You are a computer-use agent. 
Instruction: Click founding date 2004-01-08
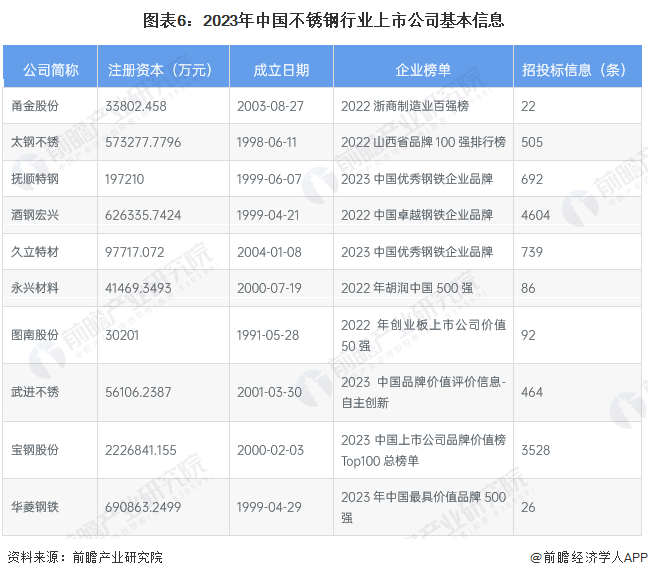269,252
